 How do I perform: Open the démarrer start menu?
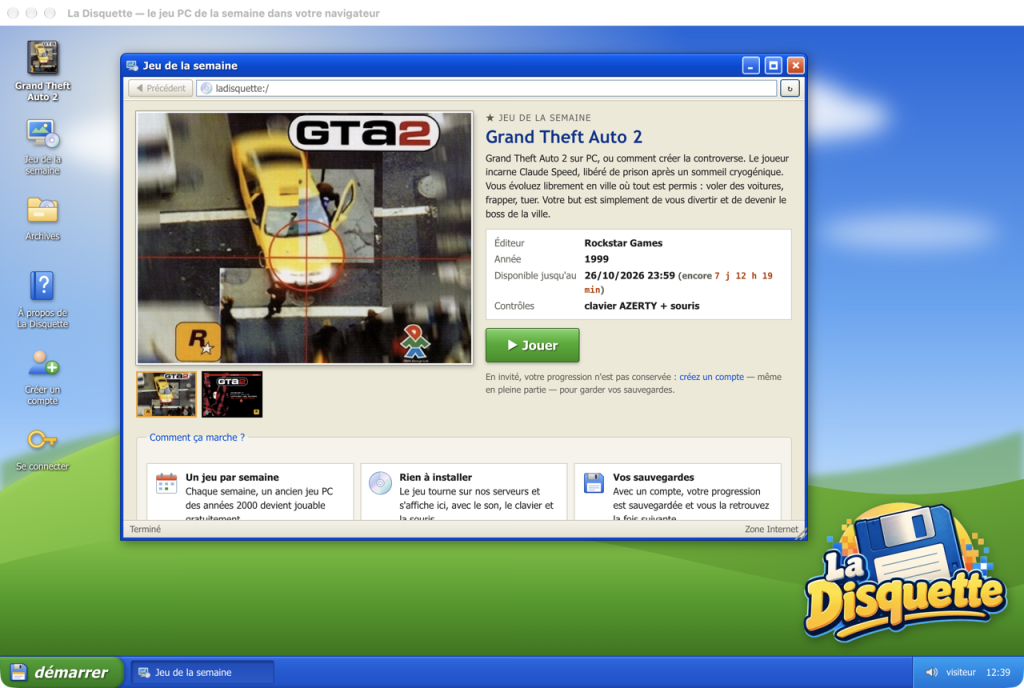click(x=61, y=672)
